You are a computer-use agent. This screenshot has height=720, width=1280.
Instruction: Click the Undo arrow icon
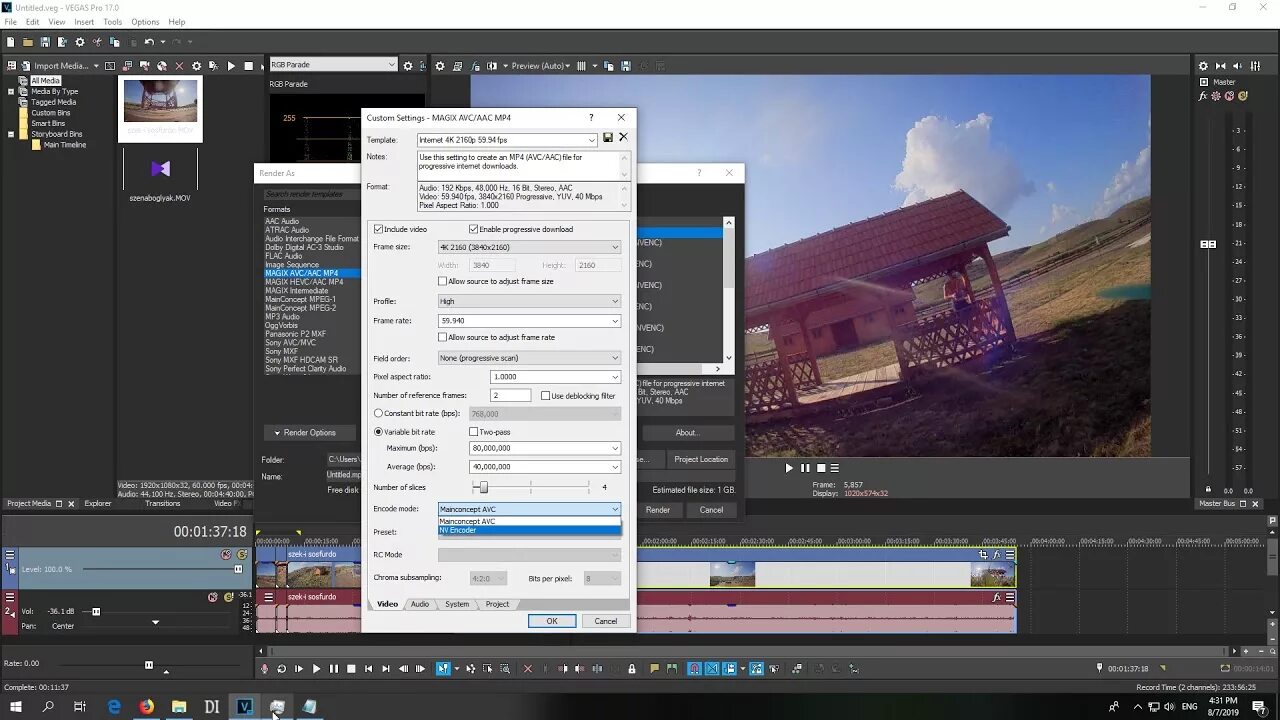click(x=148, y=42)
